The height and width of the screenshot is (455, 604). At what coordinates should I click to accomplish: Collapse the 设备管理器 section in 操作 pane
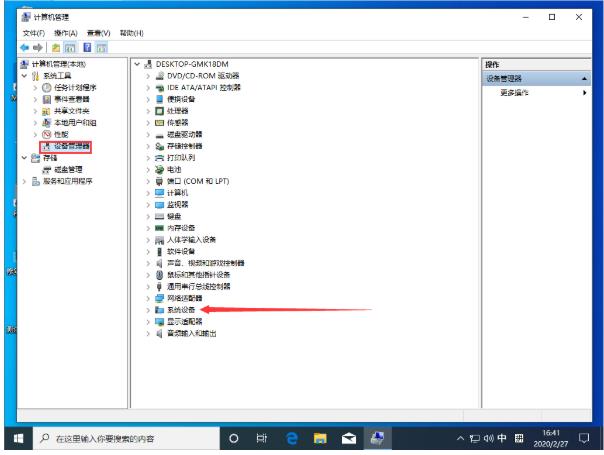click(584, 79)
